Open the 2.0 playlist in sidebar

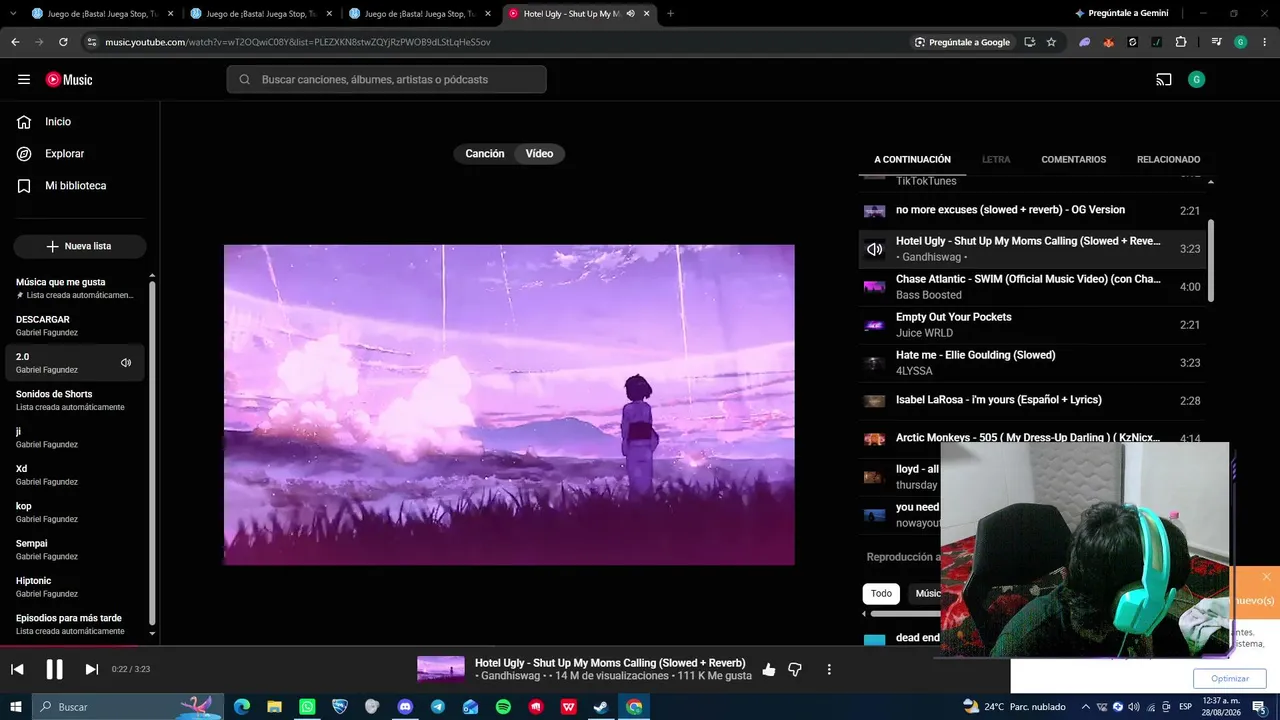click(75, 363)
